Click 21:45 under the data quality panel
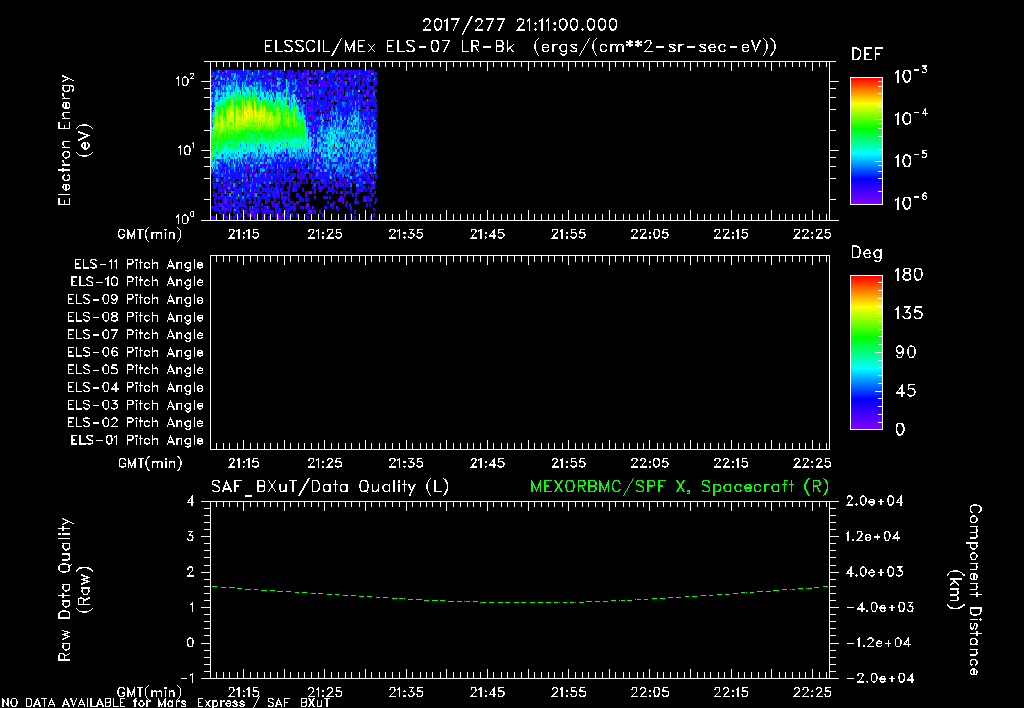Screen dimensions: 1024x708 tap(487, 692)
